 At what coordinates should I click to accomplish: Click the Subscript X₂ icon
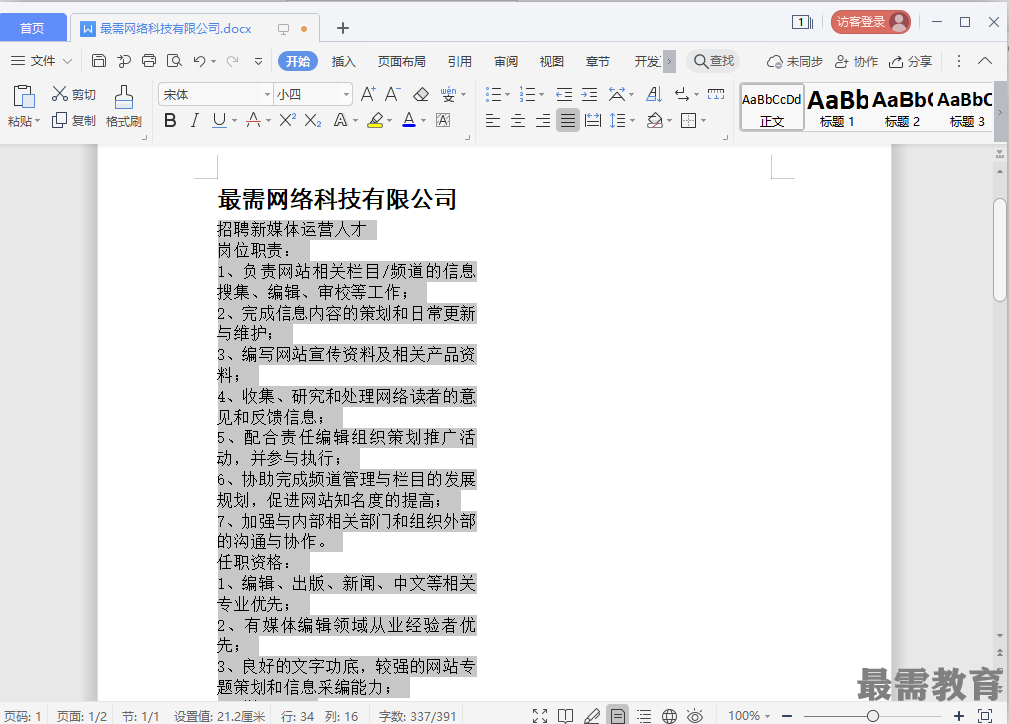pos(313,120)
